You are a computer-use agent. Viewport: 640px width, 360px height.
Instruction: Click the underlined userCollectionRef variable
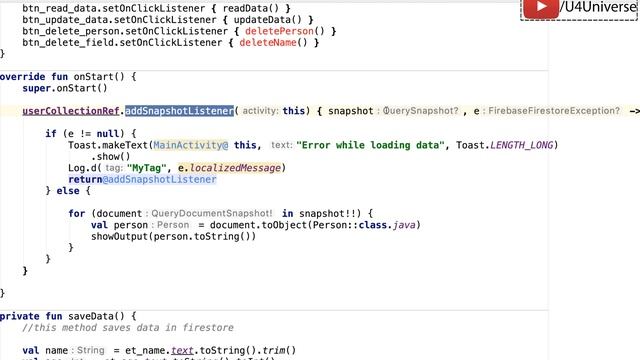pyautogui.click(x=71, y=111)
